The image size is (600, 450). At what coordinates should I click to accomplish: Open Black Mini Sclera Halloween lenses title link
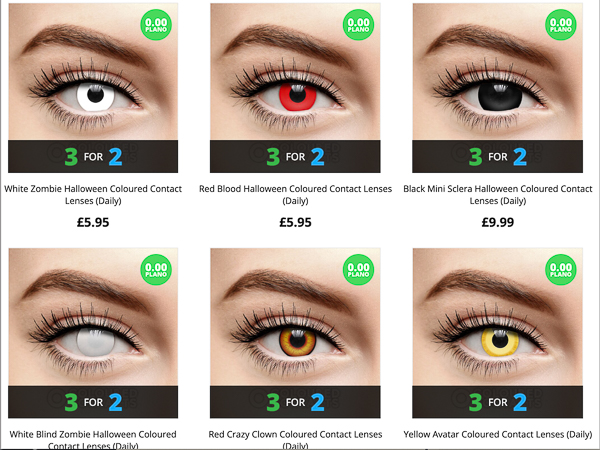tap(498, 195)
